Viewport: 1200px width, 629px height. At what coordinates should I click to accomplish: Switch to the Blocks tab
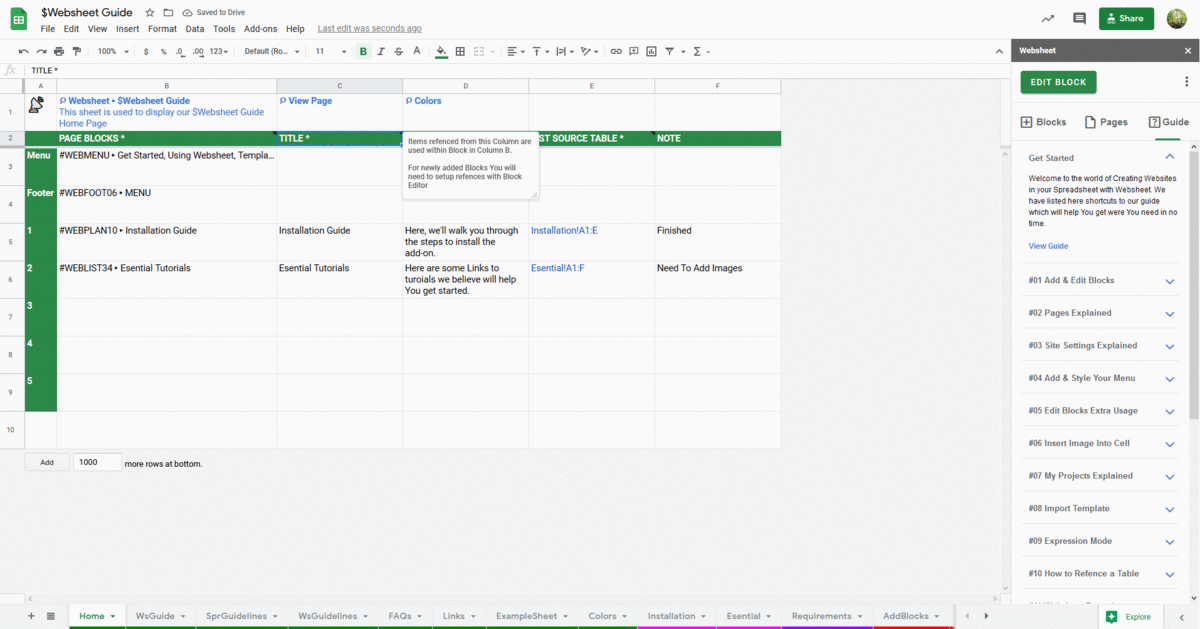1043,122
